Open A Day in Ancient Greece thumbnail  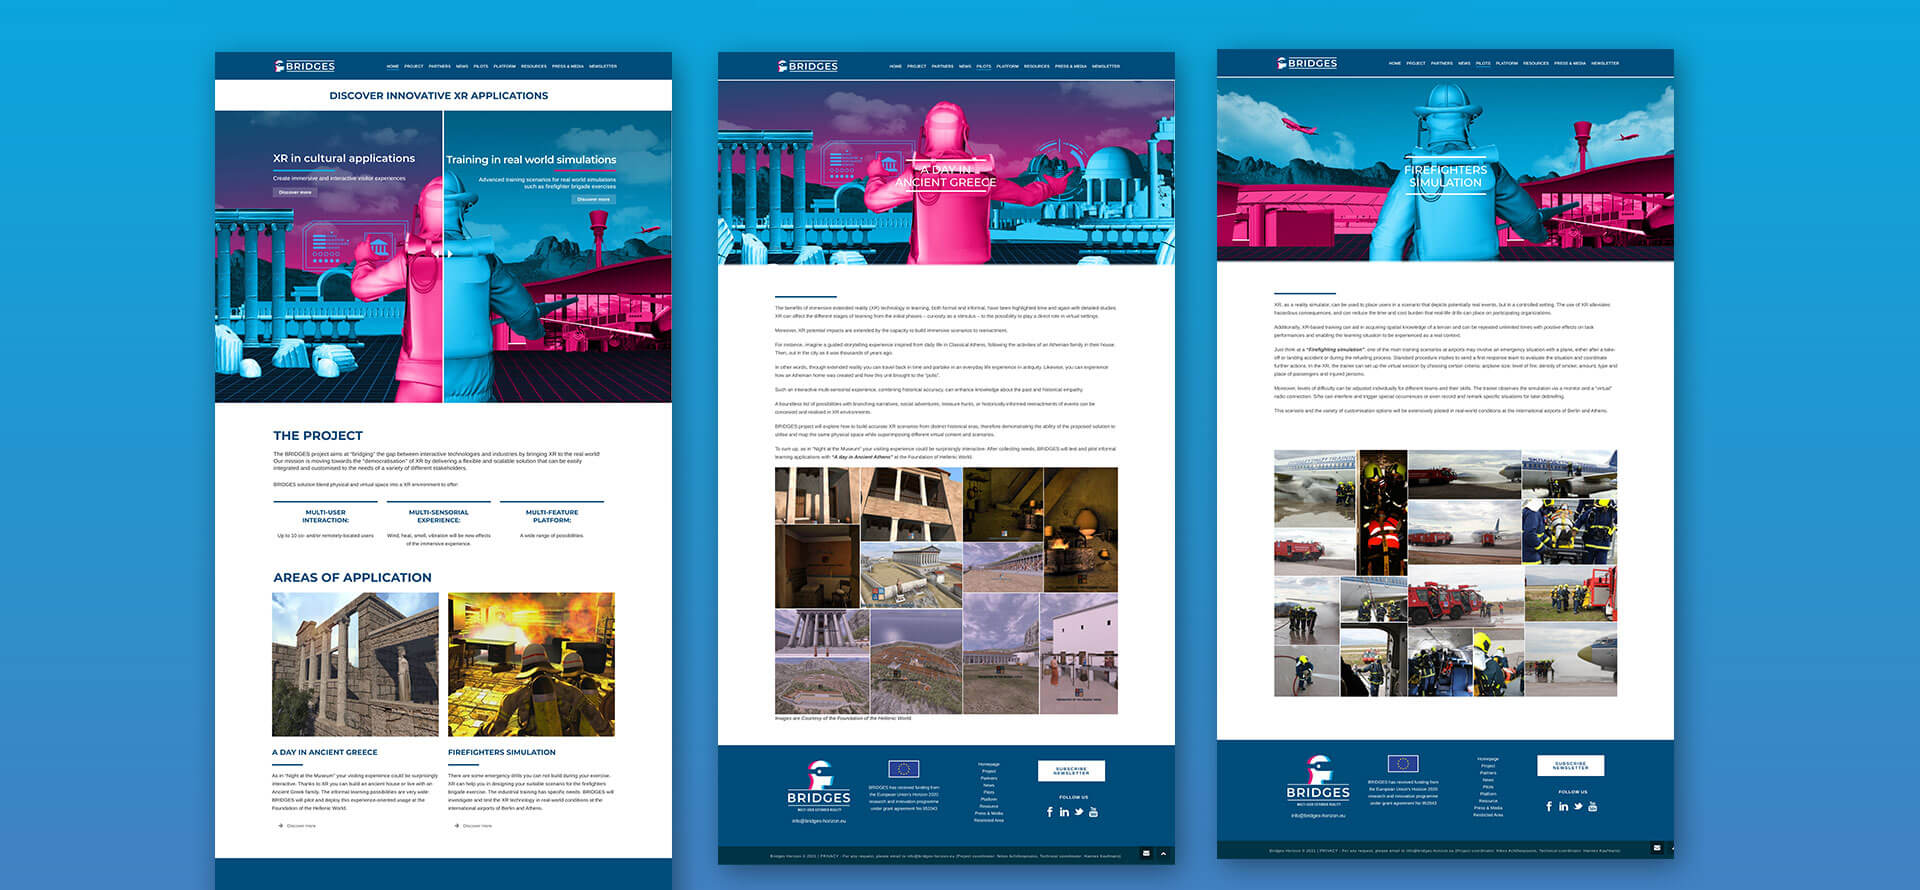(x=355, y=664)
